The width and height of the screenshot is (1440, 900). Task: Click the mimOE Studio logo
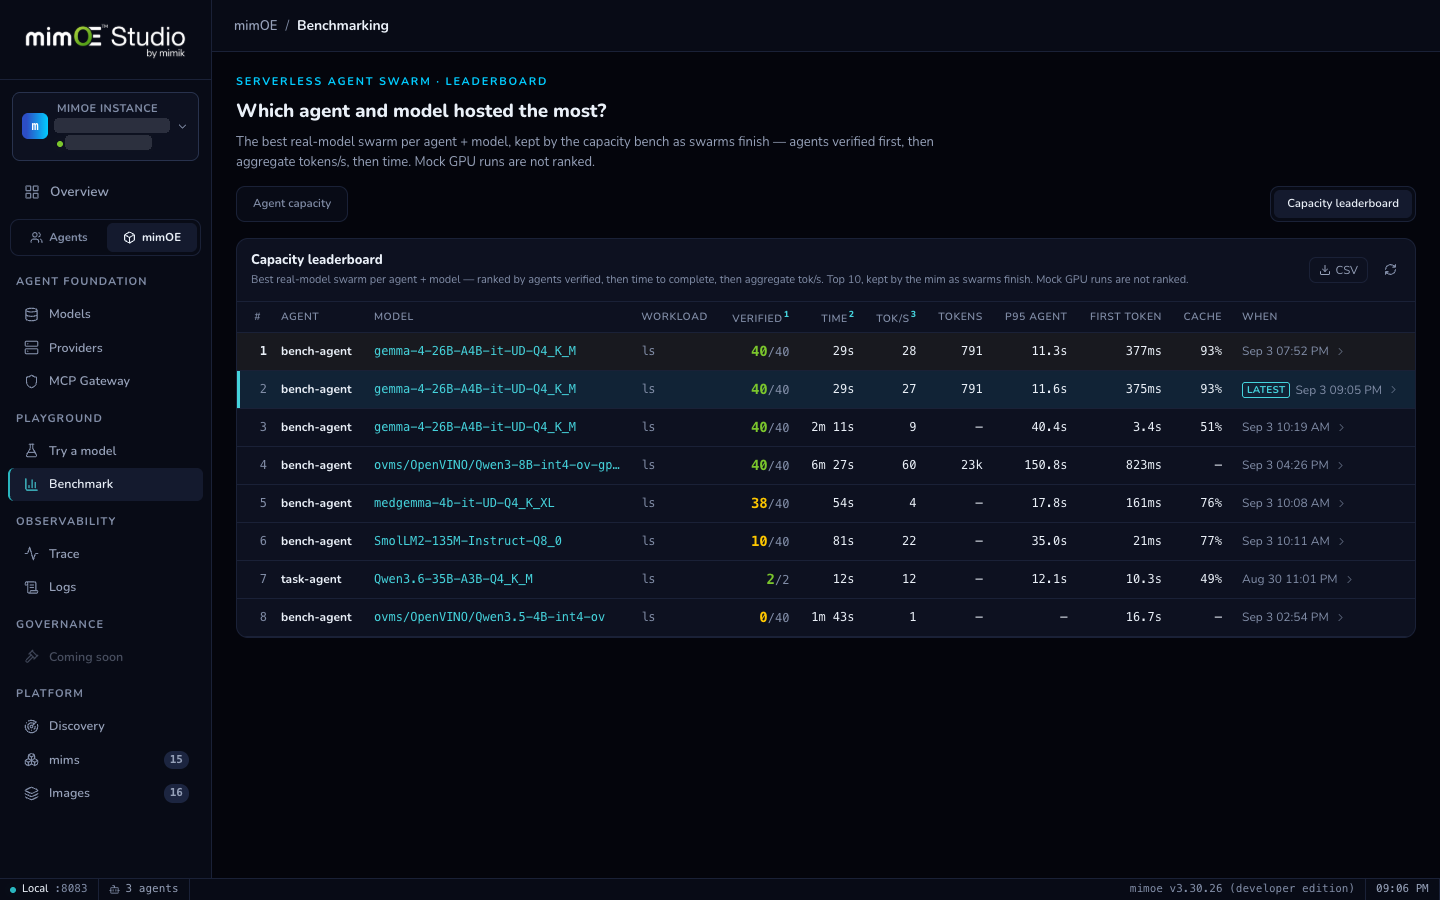pyautogui.click(x=105, y=40)
